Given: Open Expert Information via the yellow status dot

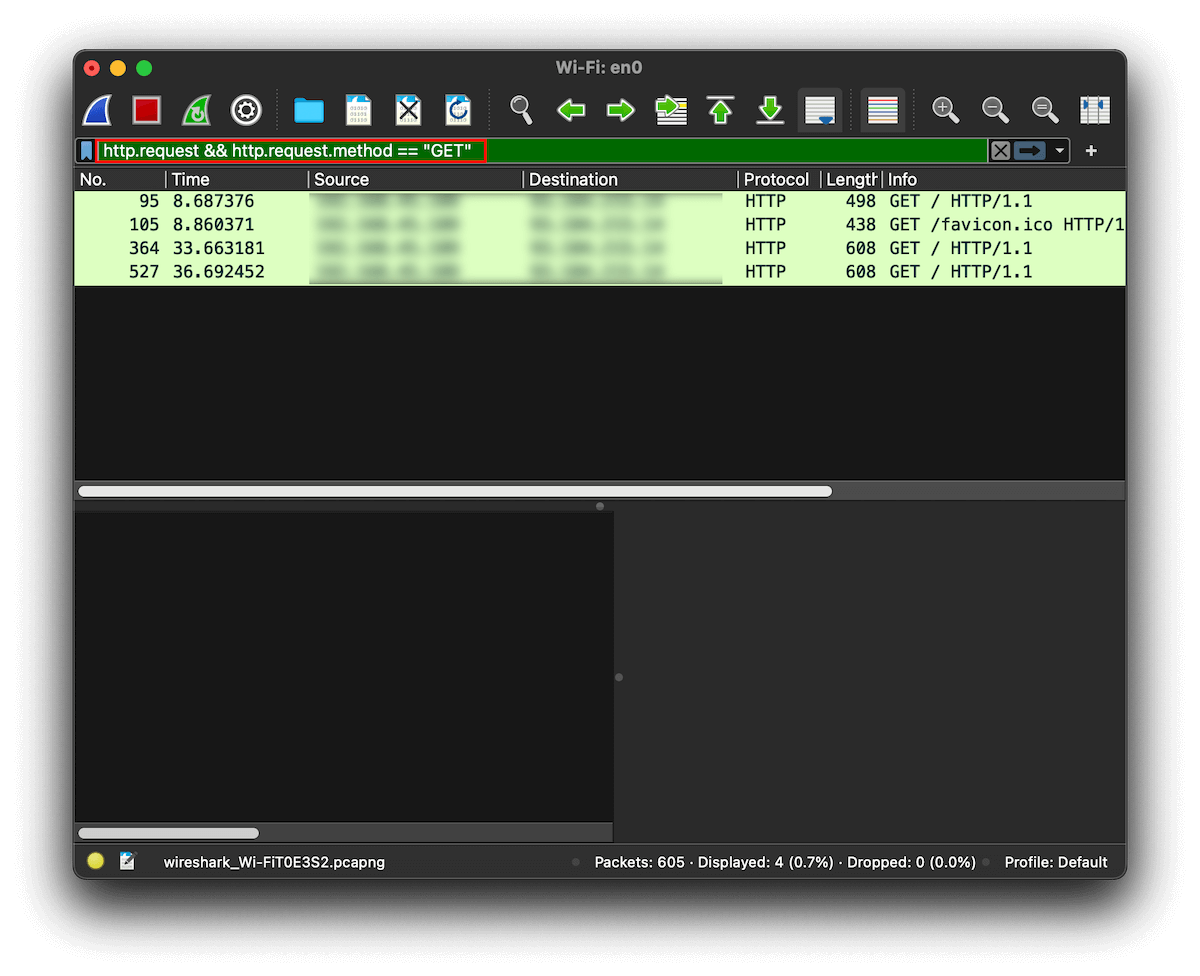Looking at the screenshot, I should click(x=94, y=860).
